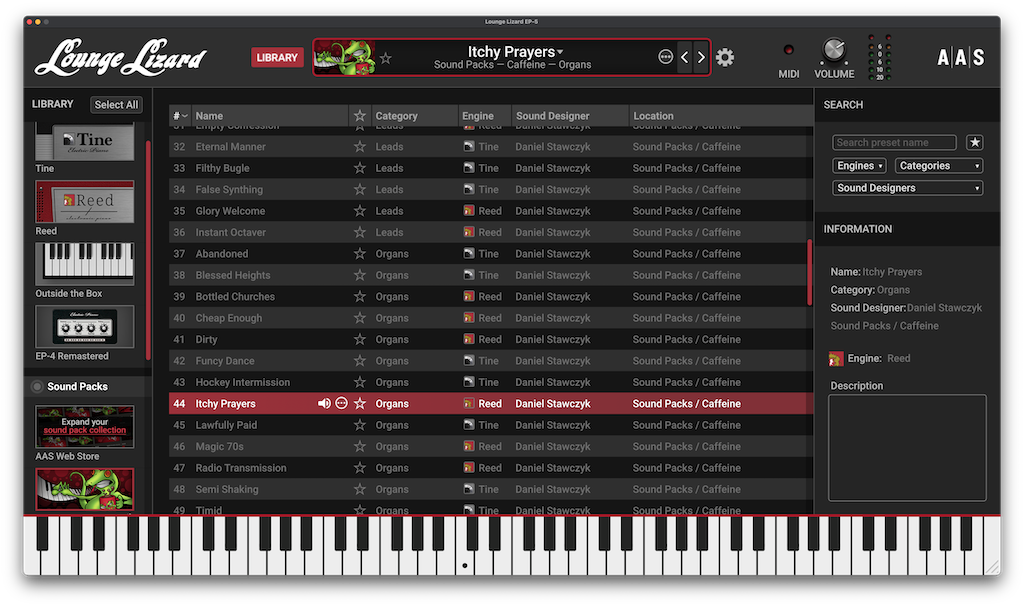Click the speaker icon on Itchy Prayers
This screenshot has width=1024, height=606.
[x=324, y=404]
